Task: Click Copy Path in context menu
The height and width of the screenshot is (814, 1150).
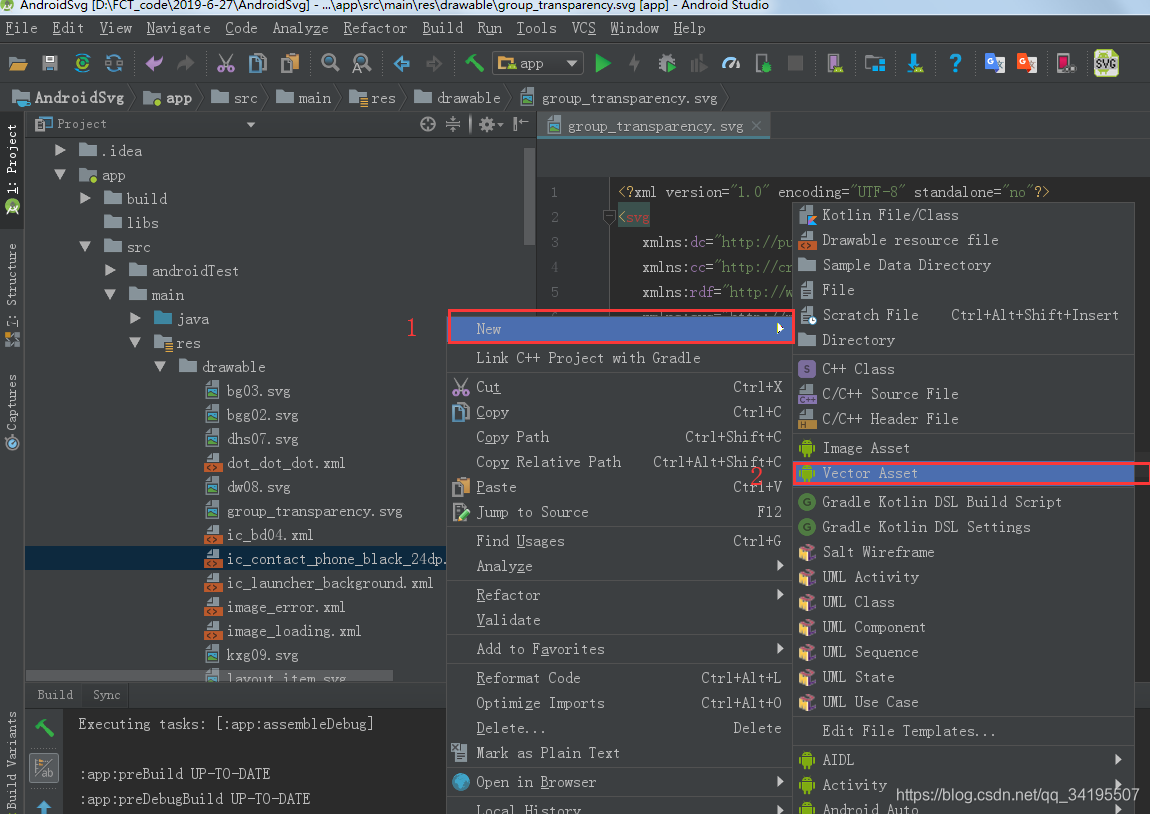Action: 620,437
